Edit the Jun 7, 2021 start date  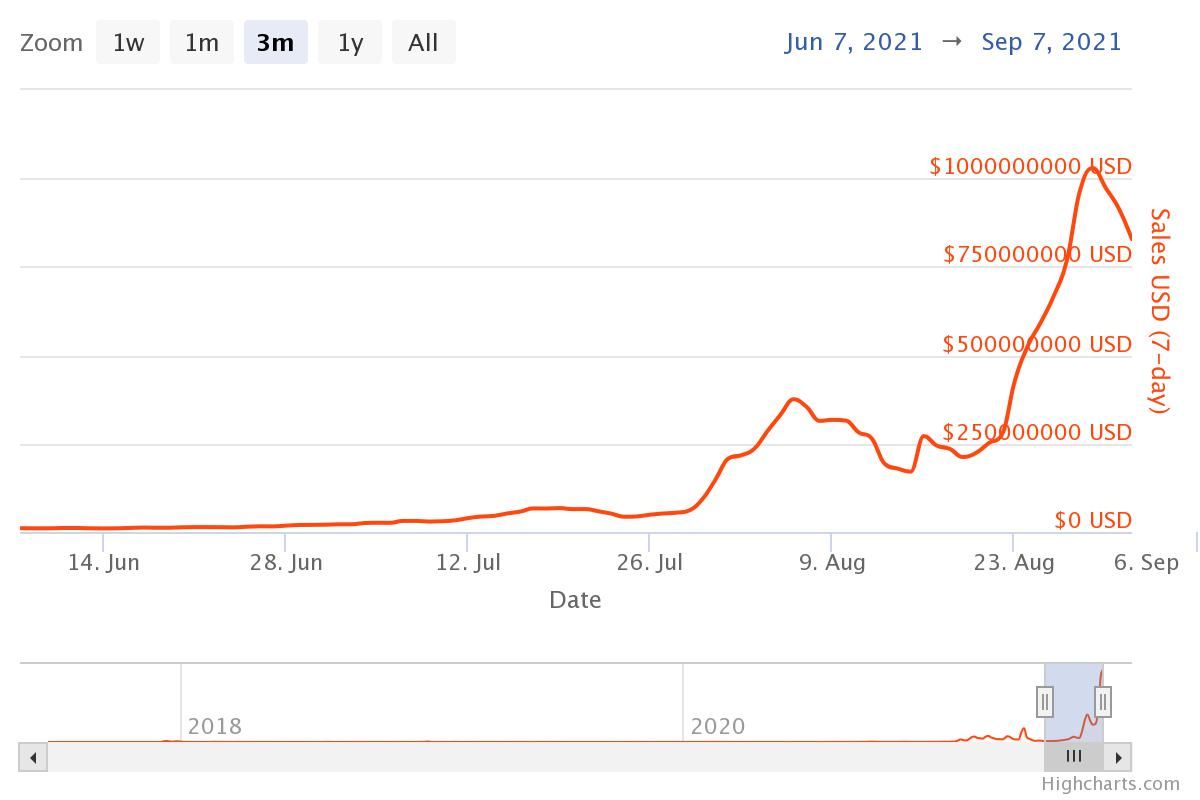point(854,42)
